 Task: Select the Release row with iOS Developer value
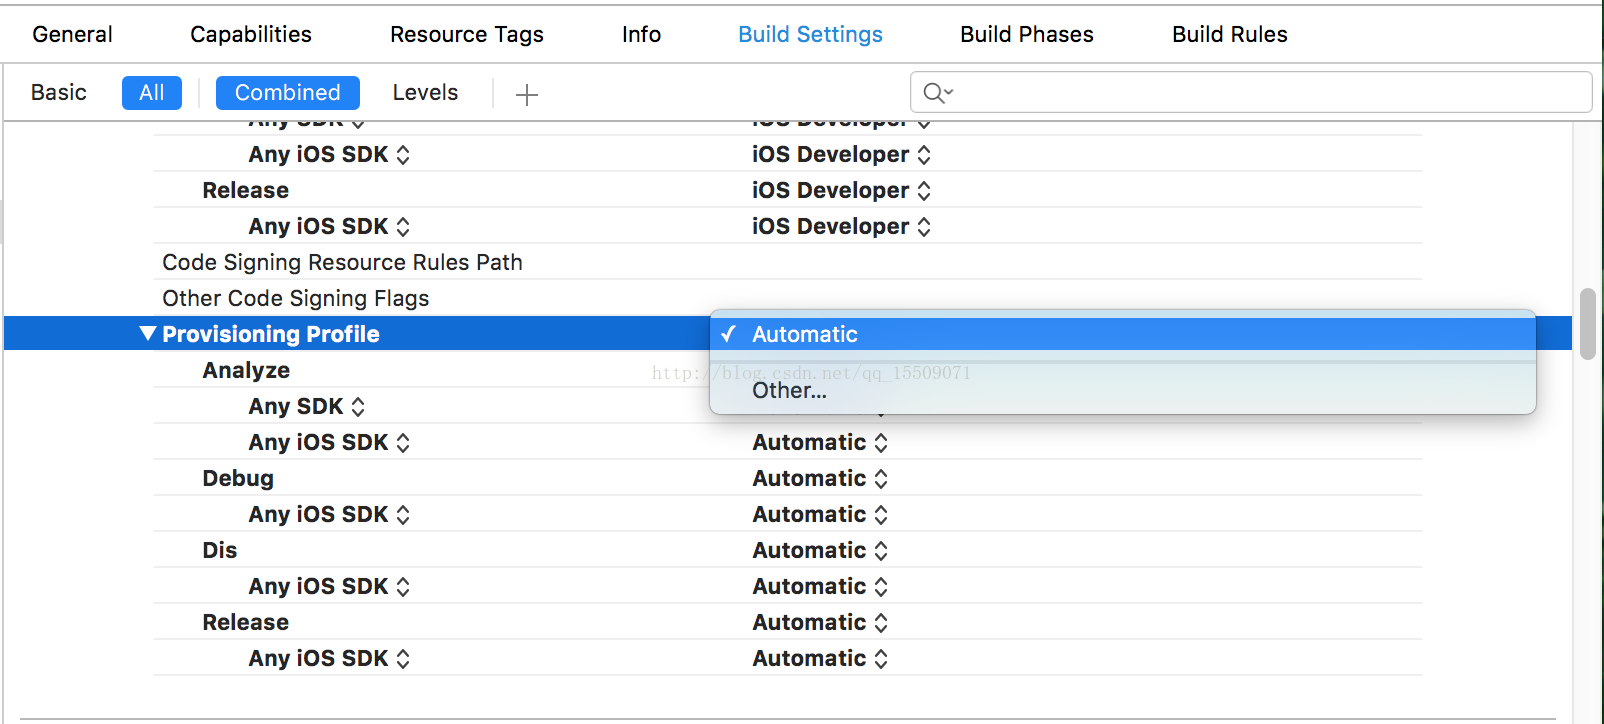coord(788,190)
